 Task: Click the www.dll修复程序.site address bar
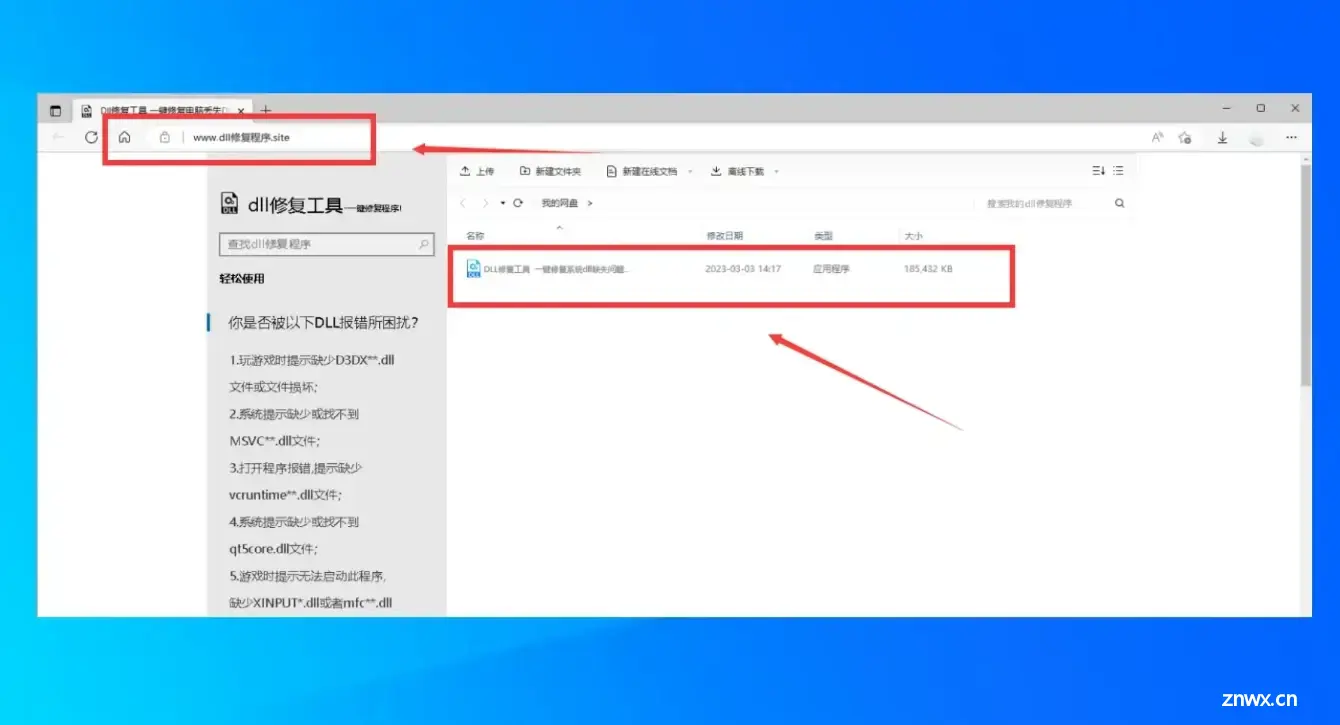(241, 137)
